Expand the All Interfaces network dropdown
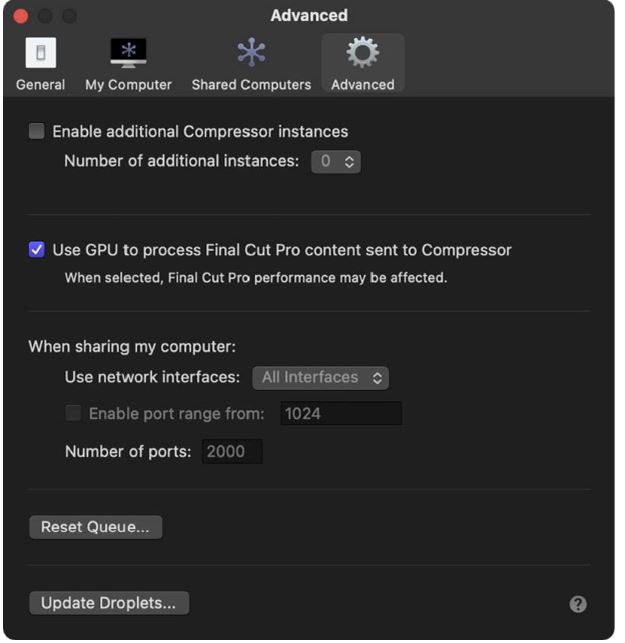Image resolution: width=625 pixels, height=643 pixels. click(320, 378)
